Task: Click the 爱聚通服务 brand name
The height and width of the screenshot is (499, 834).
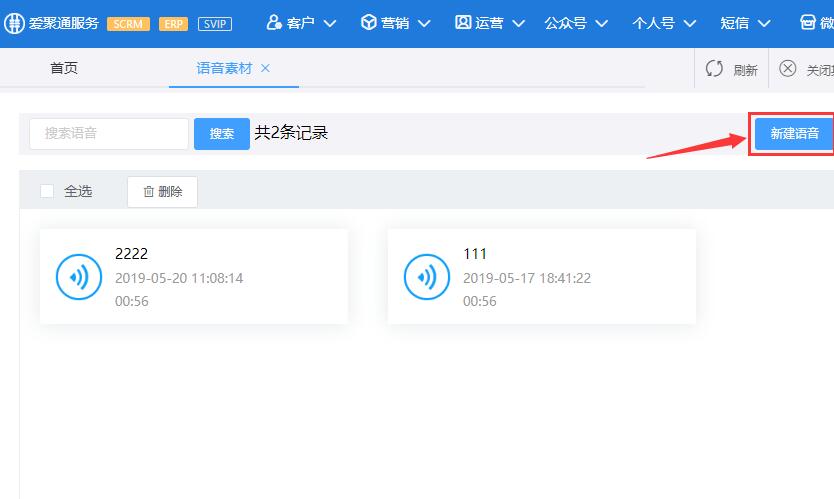Action: 64,23
